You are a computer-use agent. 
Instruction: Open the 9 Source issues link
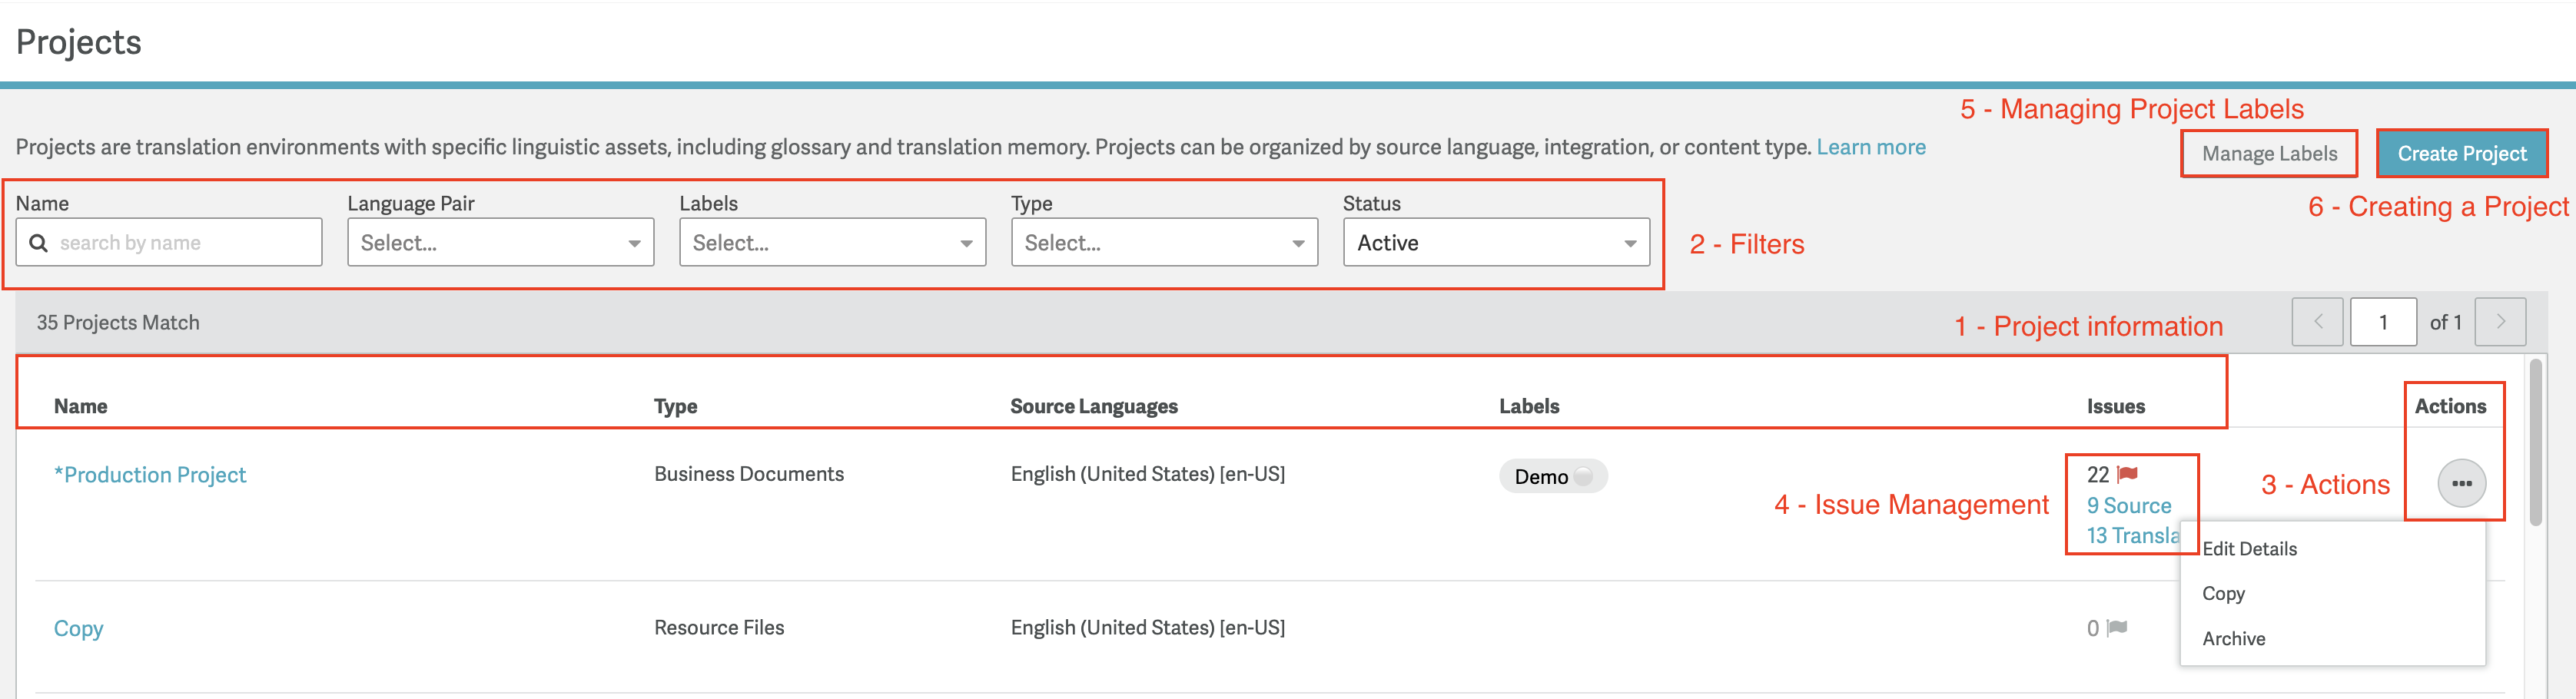2129,506
